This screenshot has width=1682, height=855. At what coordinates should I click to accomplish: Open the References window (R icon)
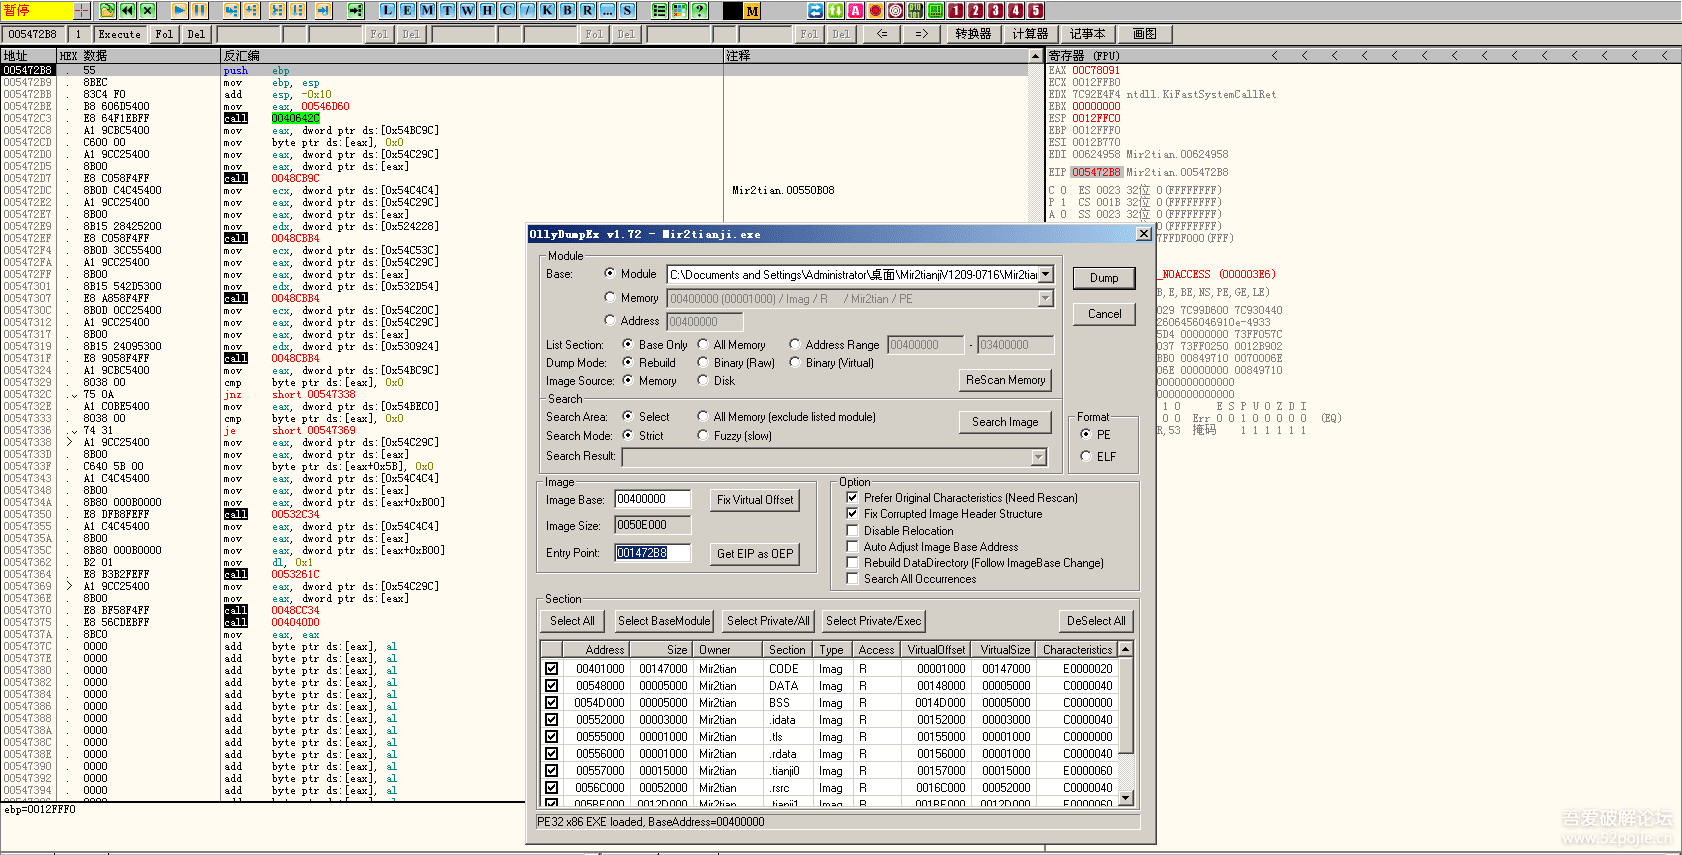point(587,10)
